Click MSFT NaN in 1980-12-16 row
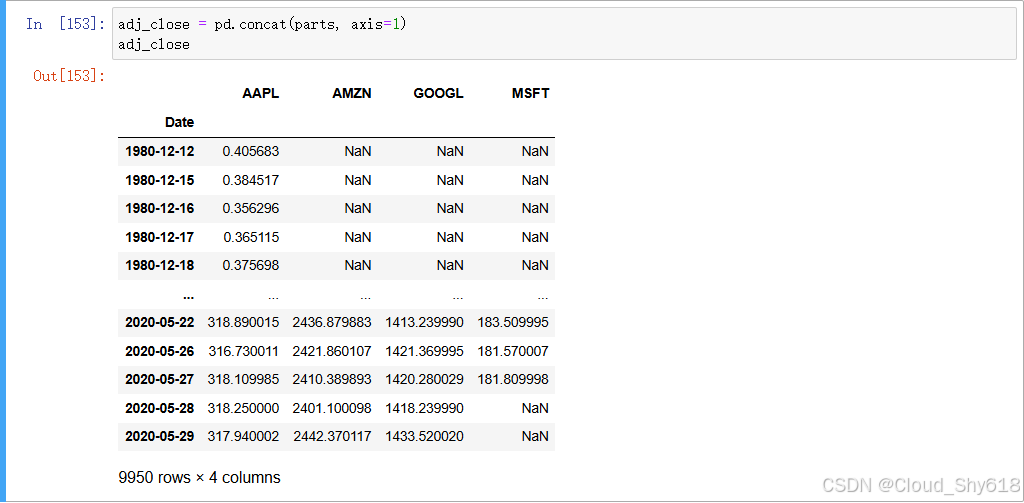This screenshot has height=503, width=1024. point(536,208)
